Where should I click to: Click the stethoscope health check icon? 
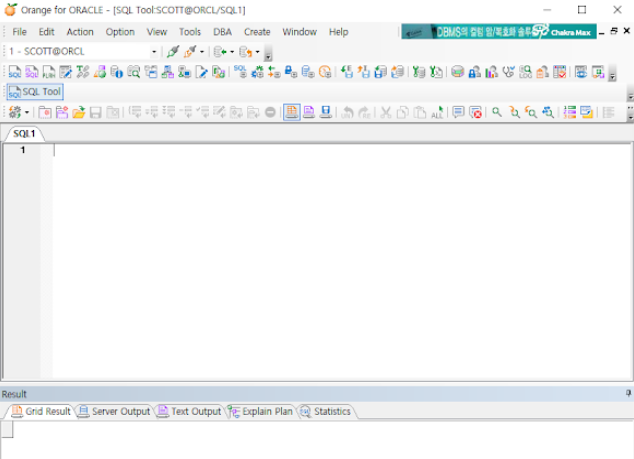(x=508, y=72)
